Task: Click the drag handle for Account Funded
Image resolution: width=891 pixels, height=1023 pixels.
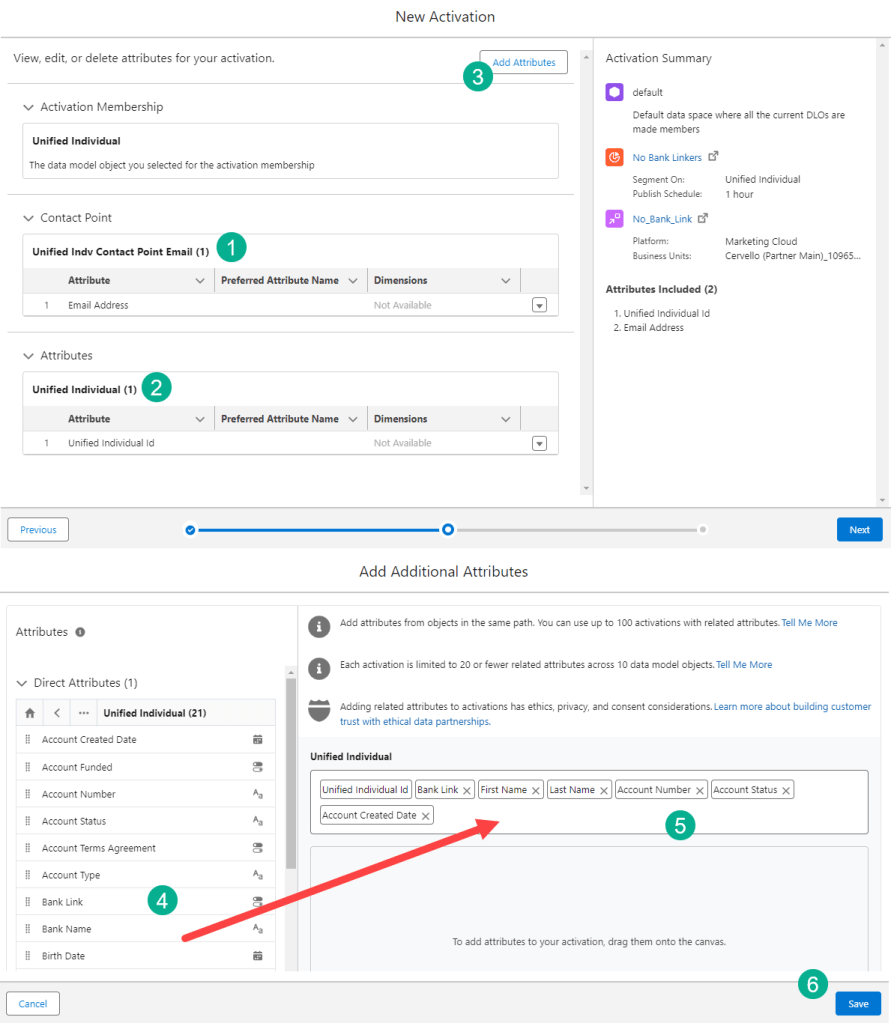Action: click(28, 767)
